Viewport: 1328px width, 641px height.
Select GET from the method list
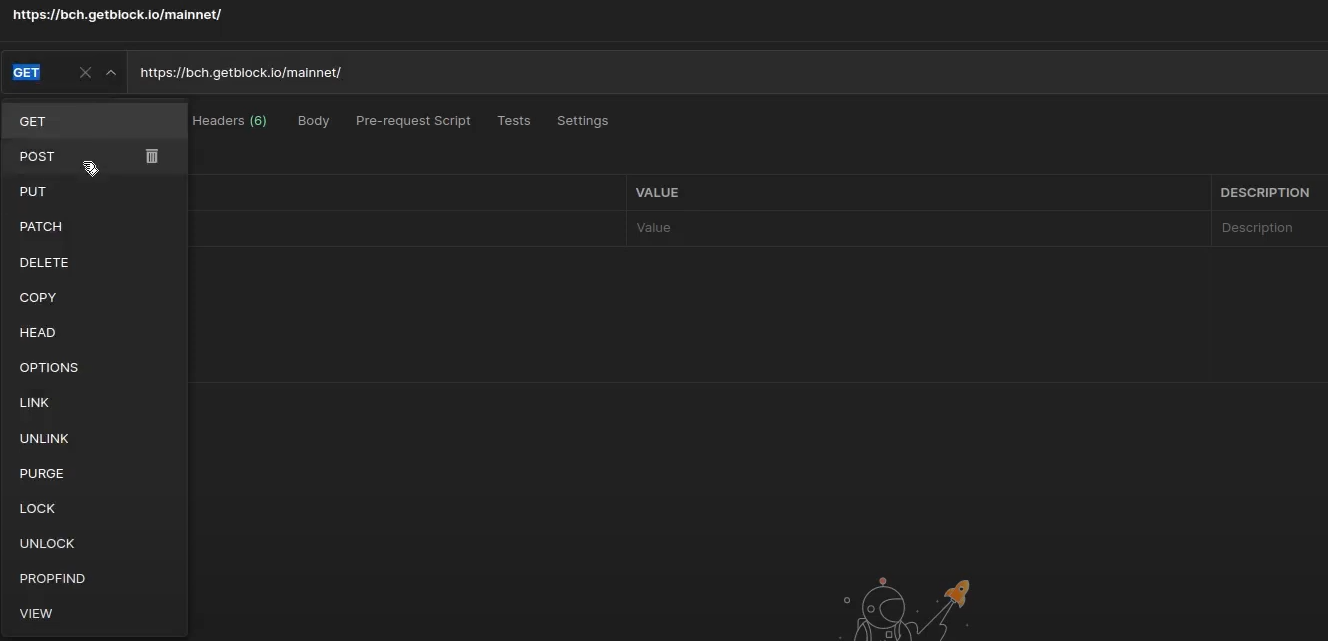coord(95,121)
